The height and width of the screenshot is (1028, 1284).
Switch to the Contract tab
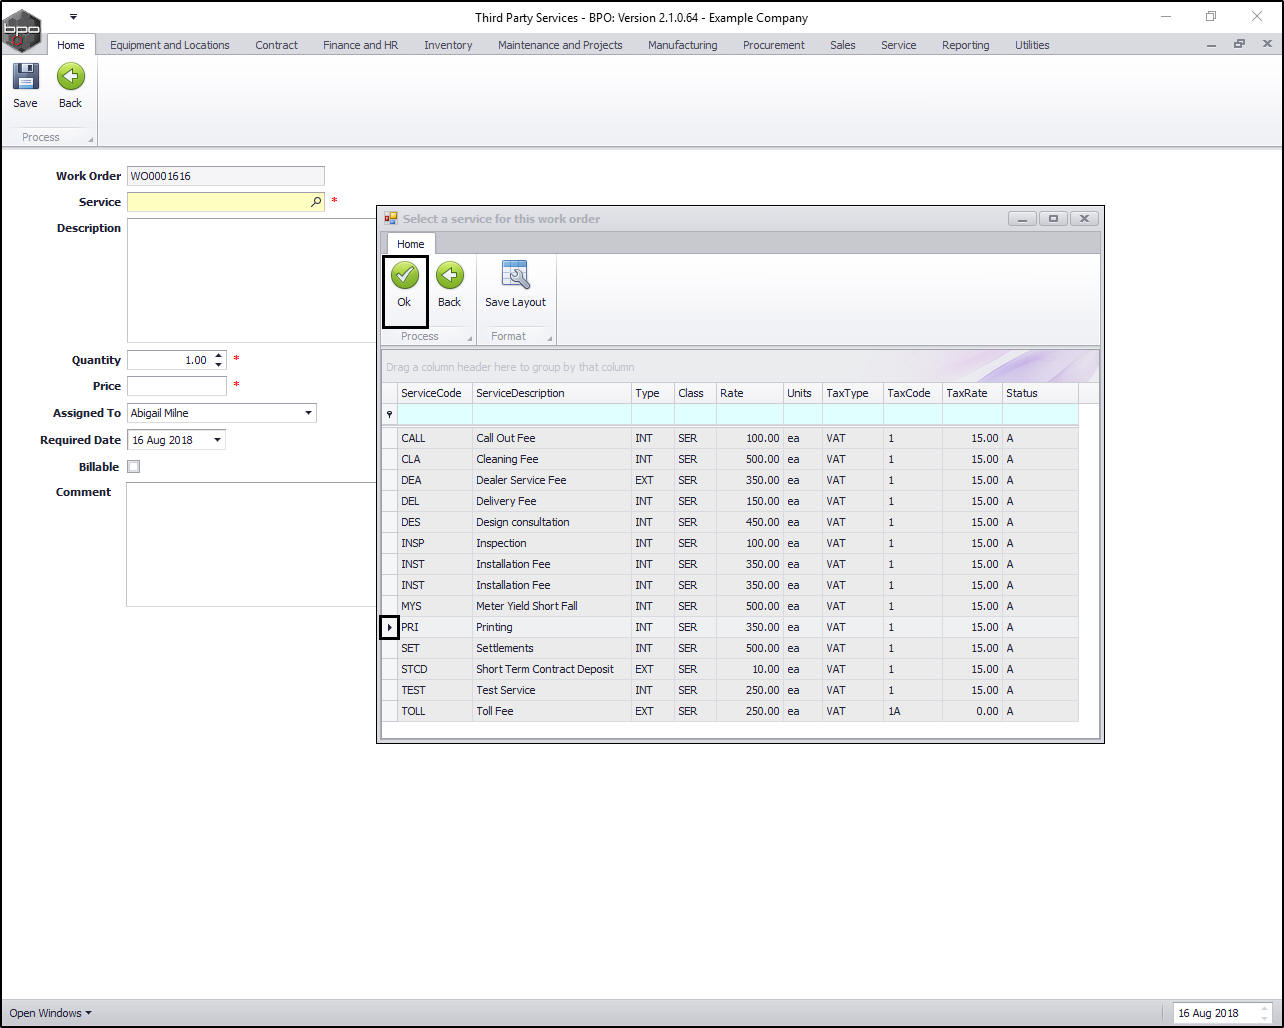[277, 45]
